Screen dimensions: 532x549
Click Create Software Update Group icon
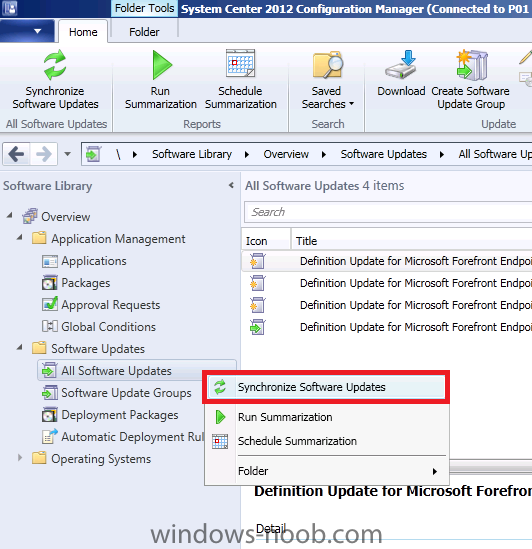click(471, 65)
